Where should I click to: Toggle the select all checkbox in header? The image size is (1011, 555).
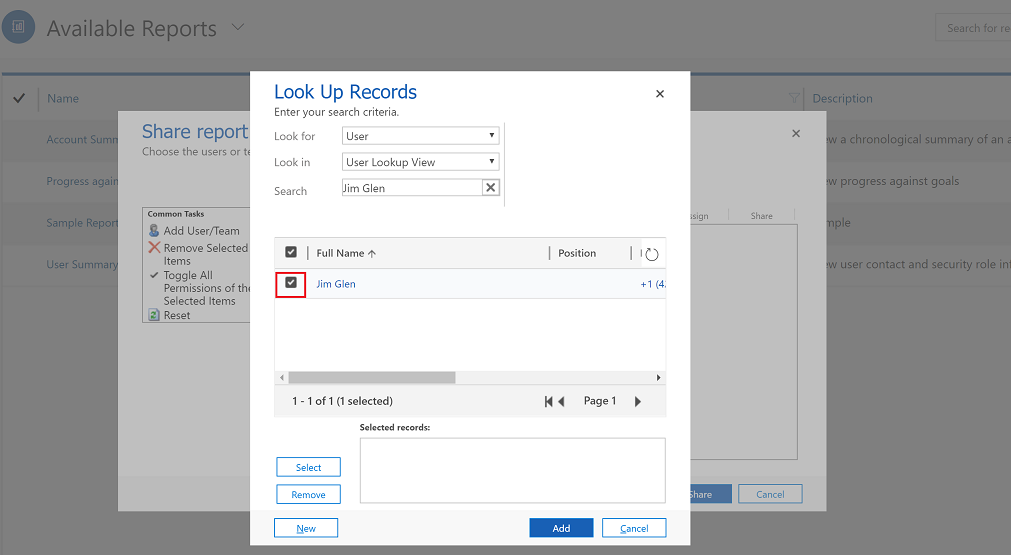[x=291, y=253]
